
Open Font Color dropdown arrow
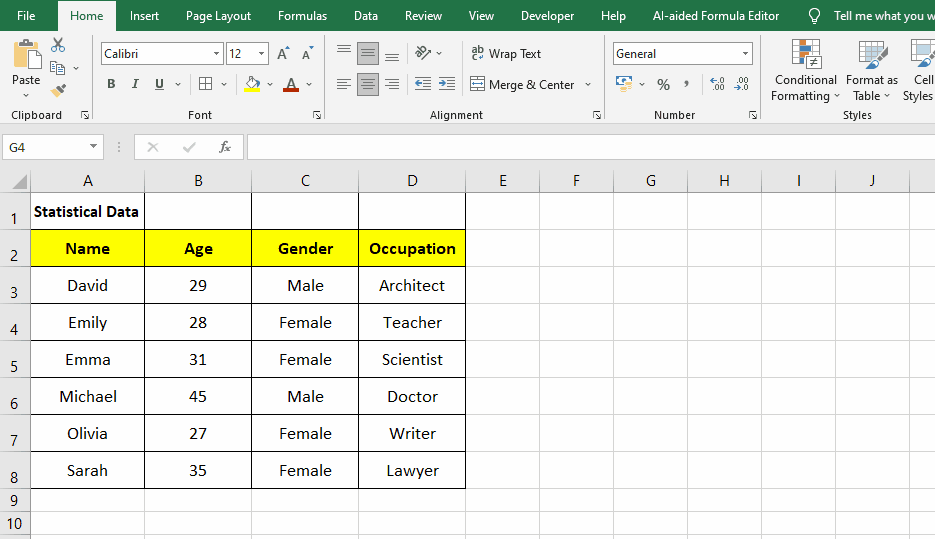309,84
